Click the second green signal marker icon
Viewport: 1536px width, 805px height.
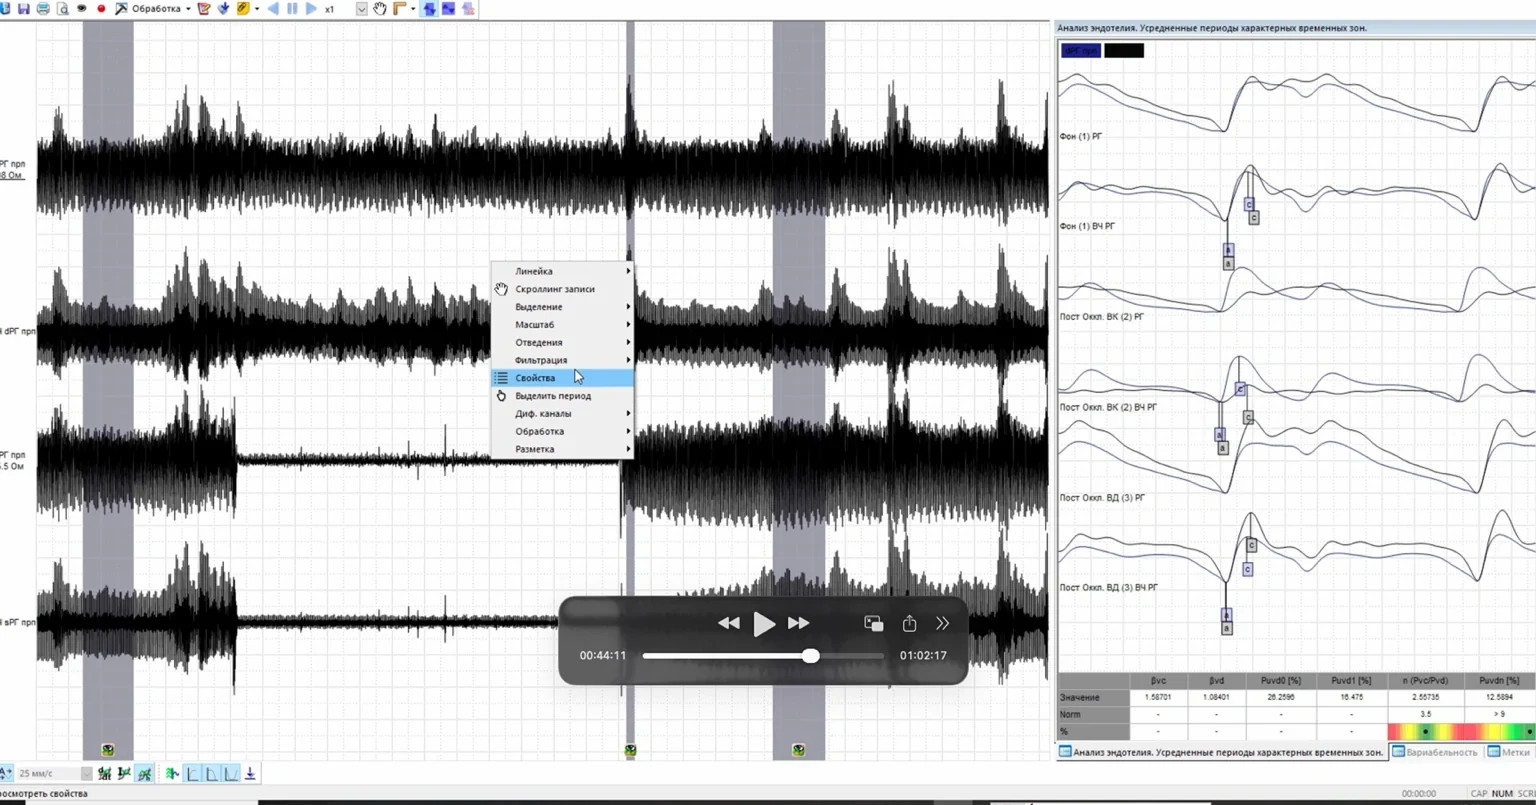[124, 774]
